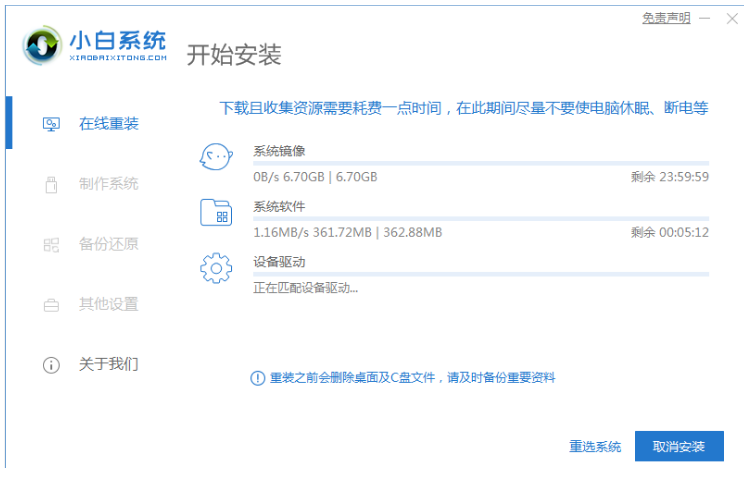Image resolution: width=746 pixels, height=484 pixels.
Task: Open the 免责声明 disclaimer link
Action: tap(665, 18)
